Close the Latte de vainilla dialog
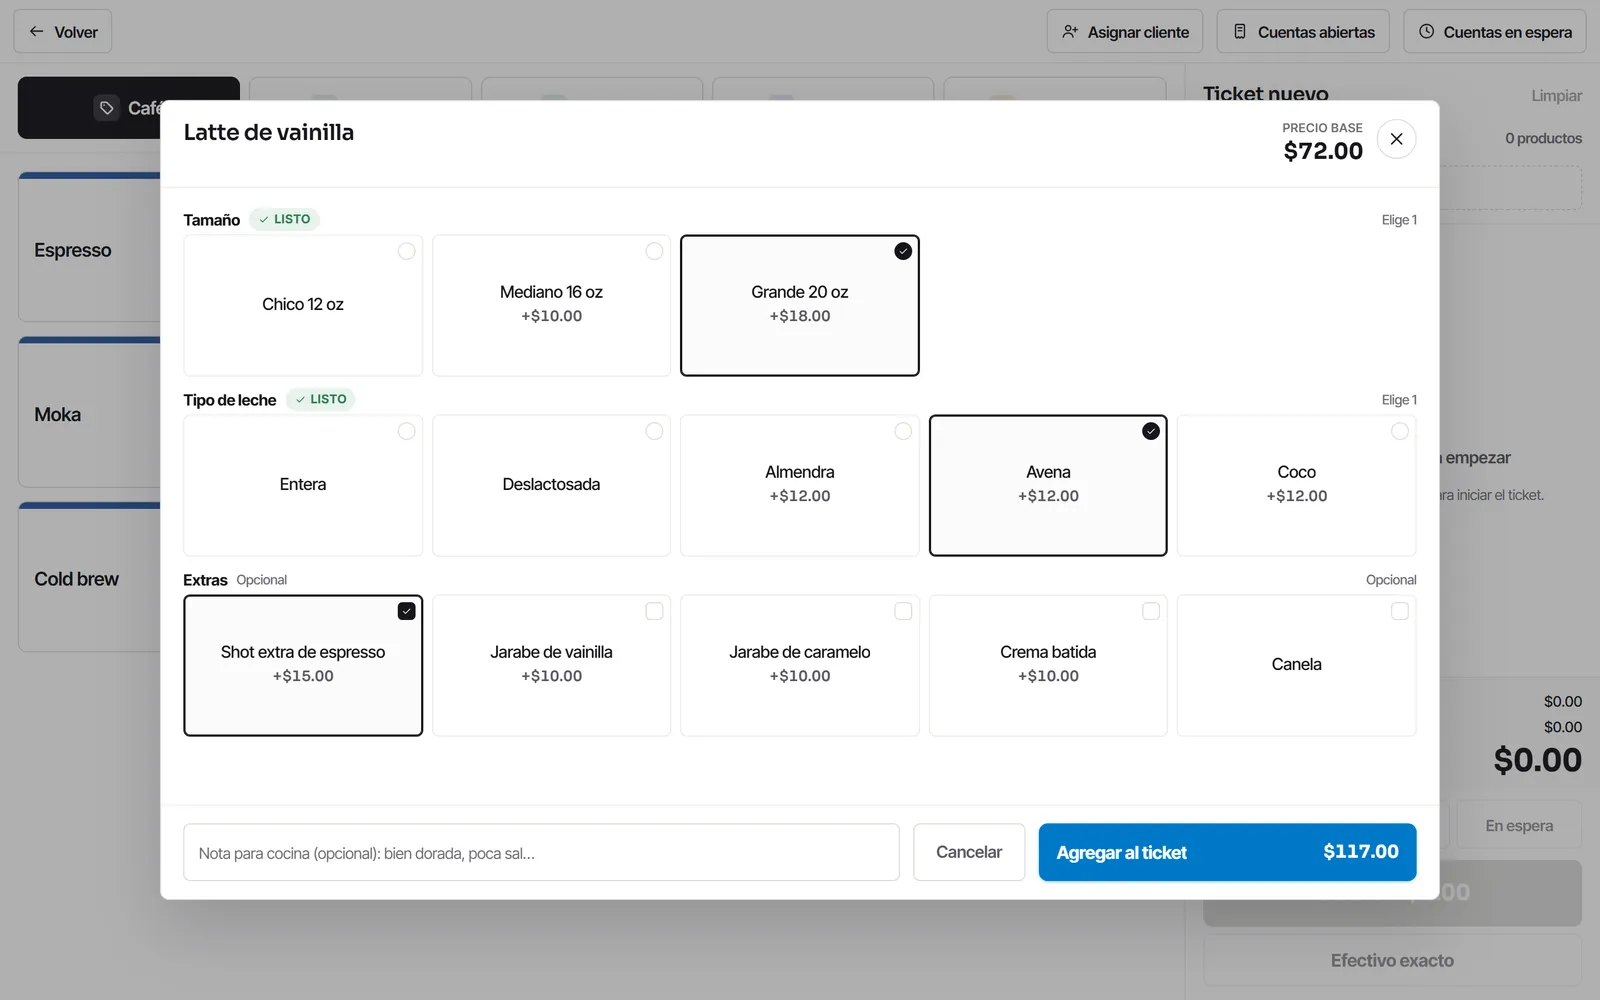Screen dimensions: 1600x1000 click(x=1396, y=139)
